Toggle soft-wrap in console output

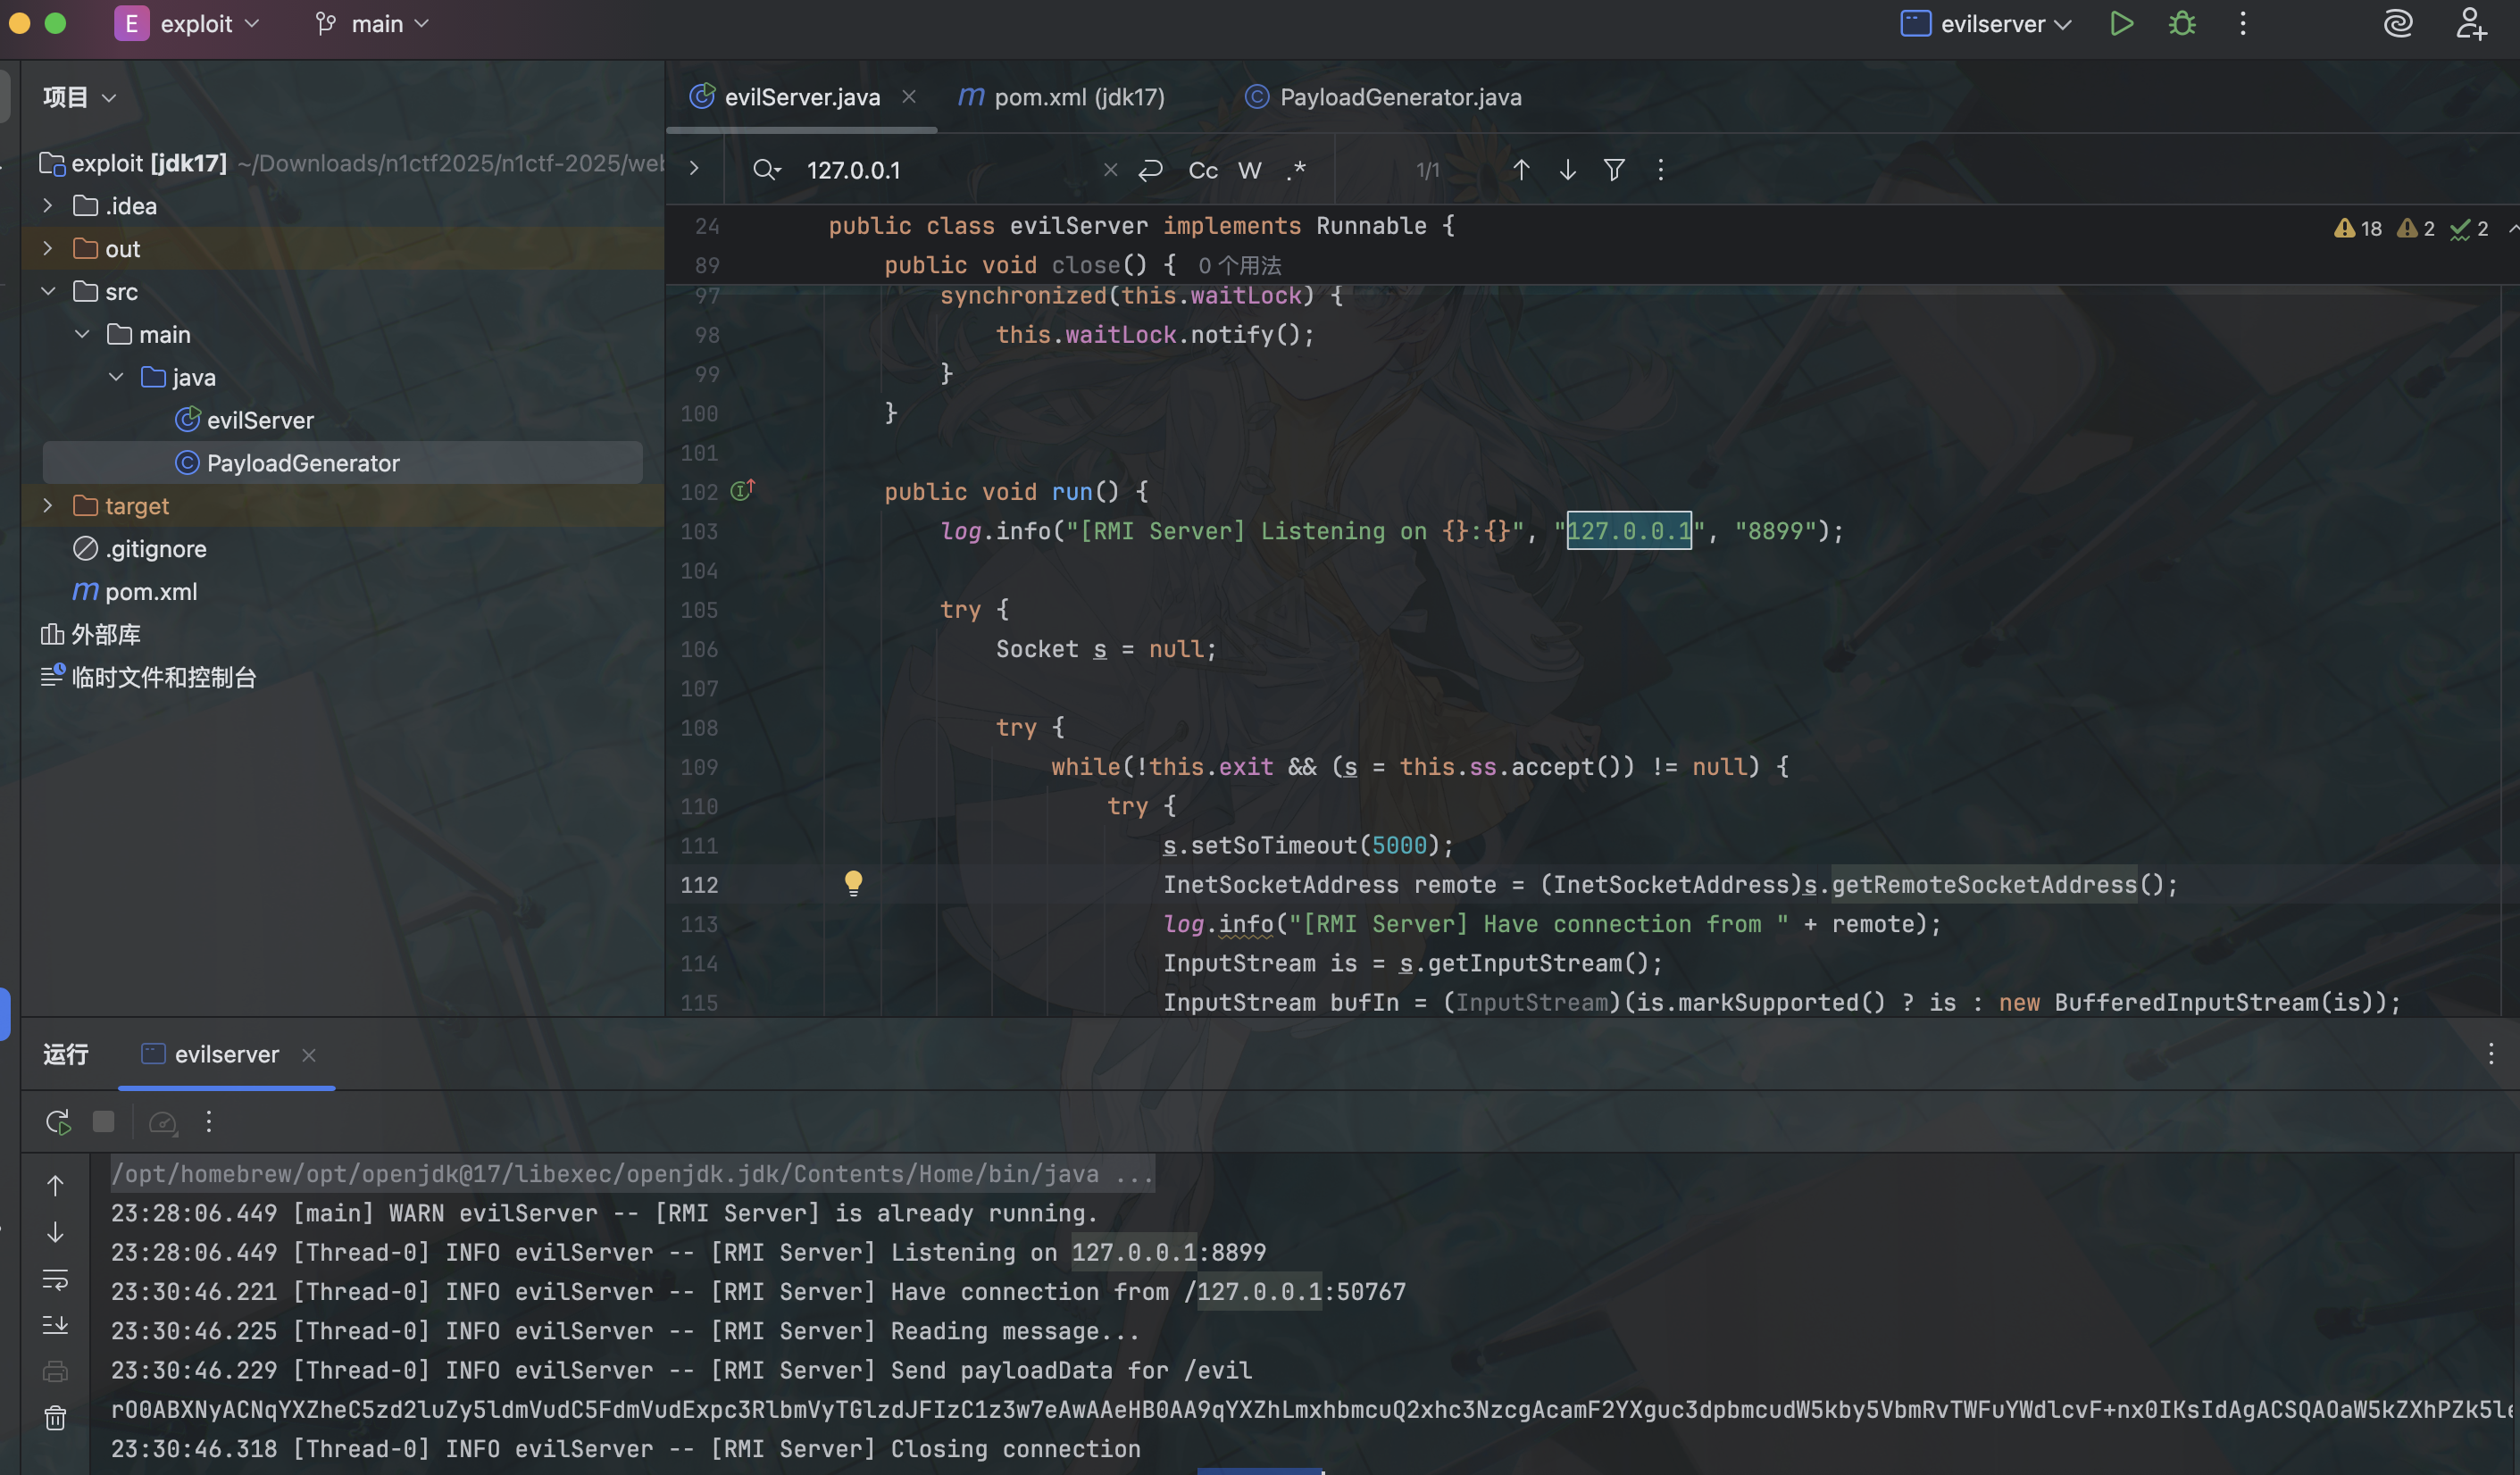55,1279
